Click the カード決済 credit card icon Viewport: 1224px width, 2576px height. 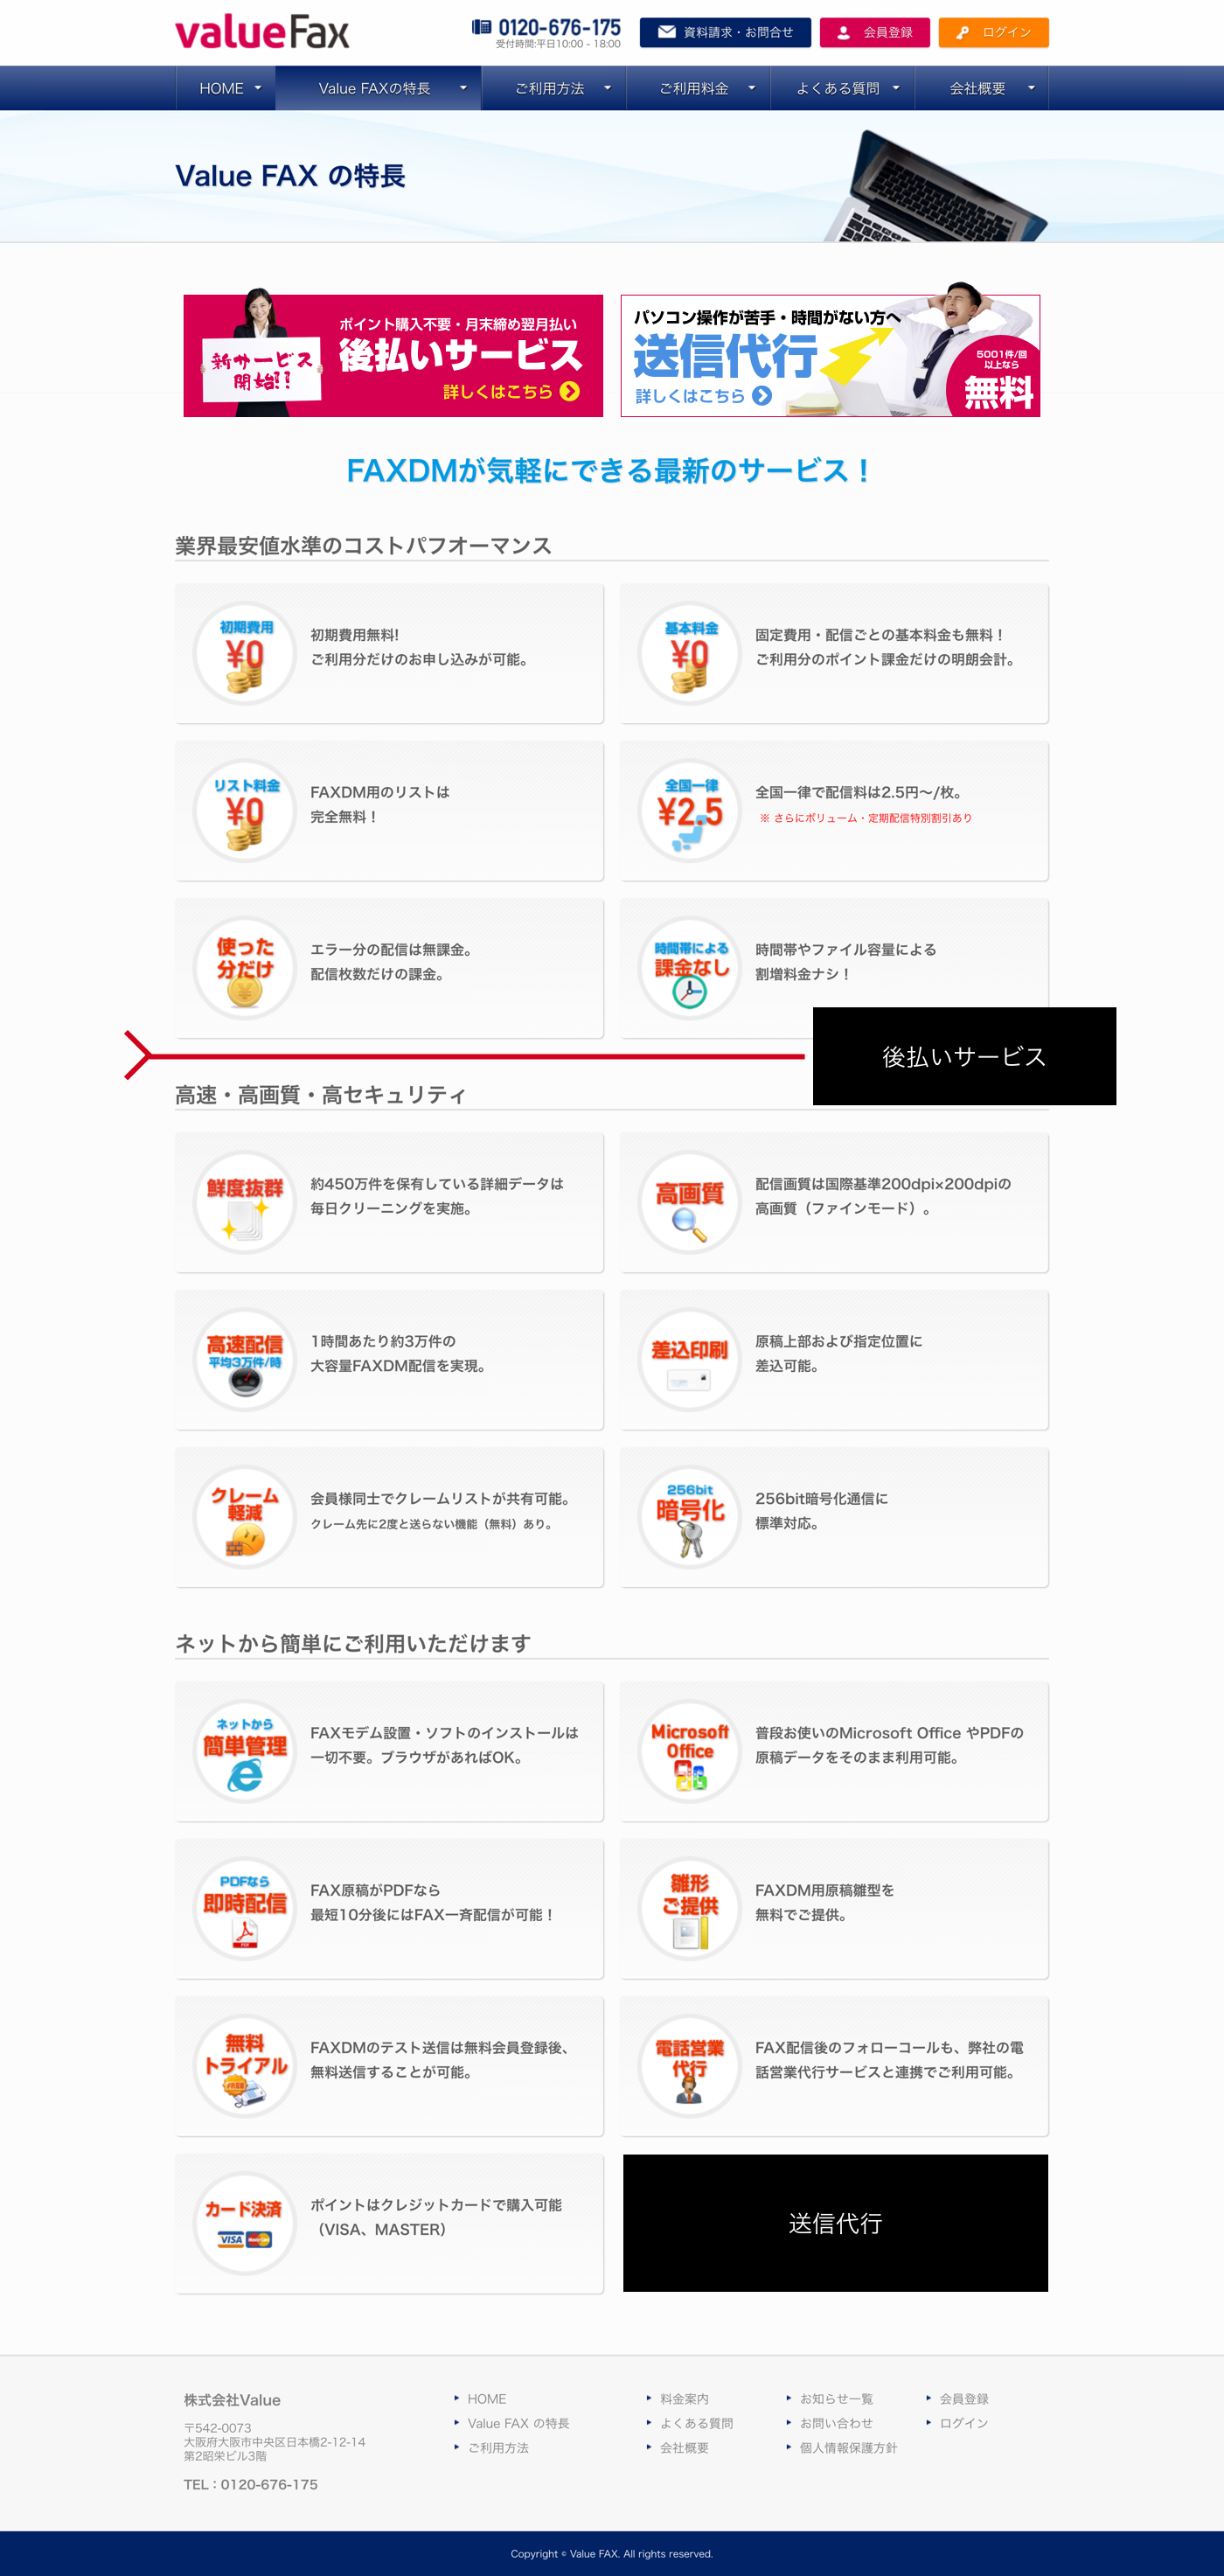click(245, 2224)
